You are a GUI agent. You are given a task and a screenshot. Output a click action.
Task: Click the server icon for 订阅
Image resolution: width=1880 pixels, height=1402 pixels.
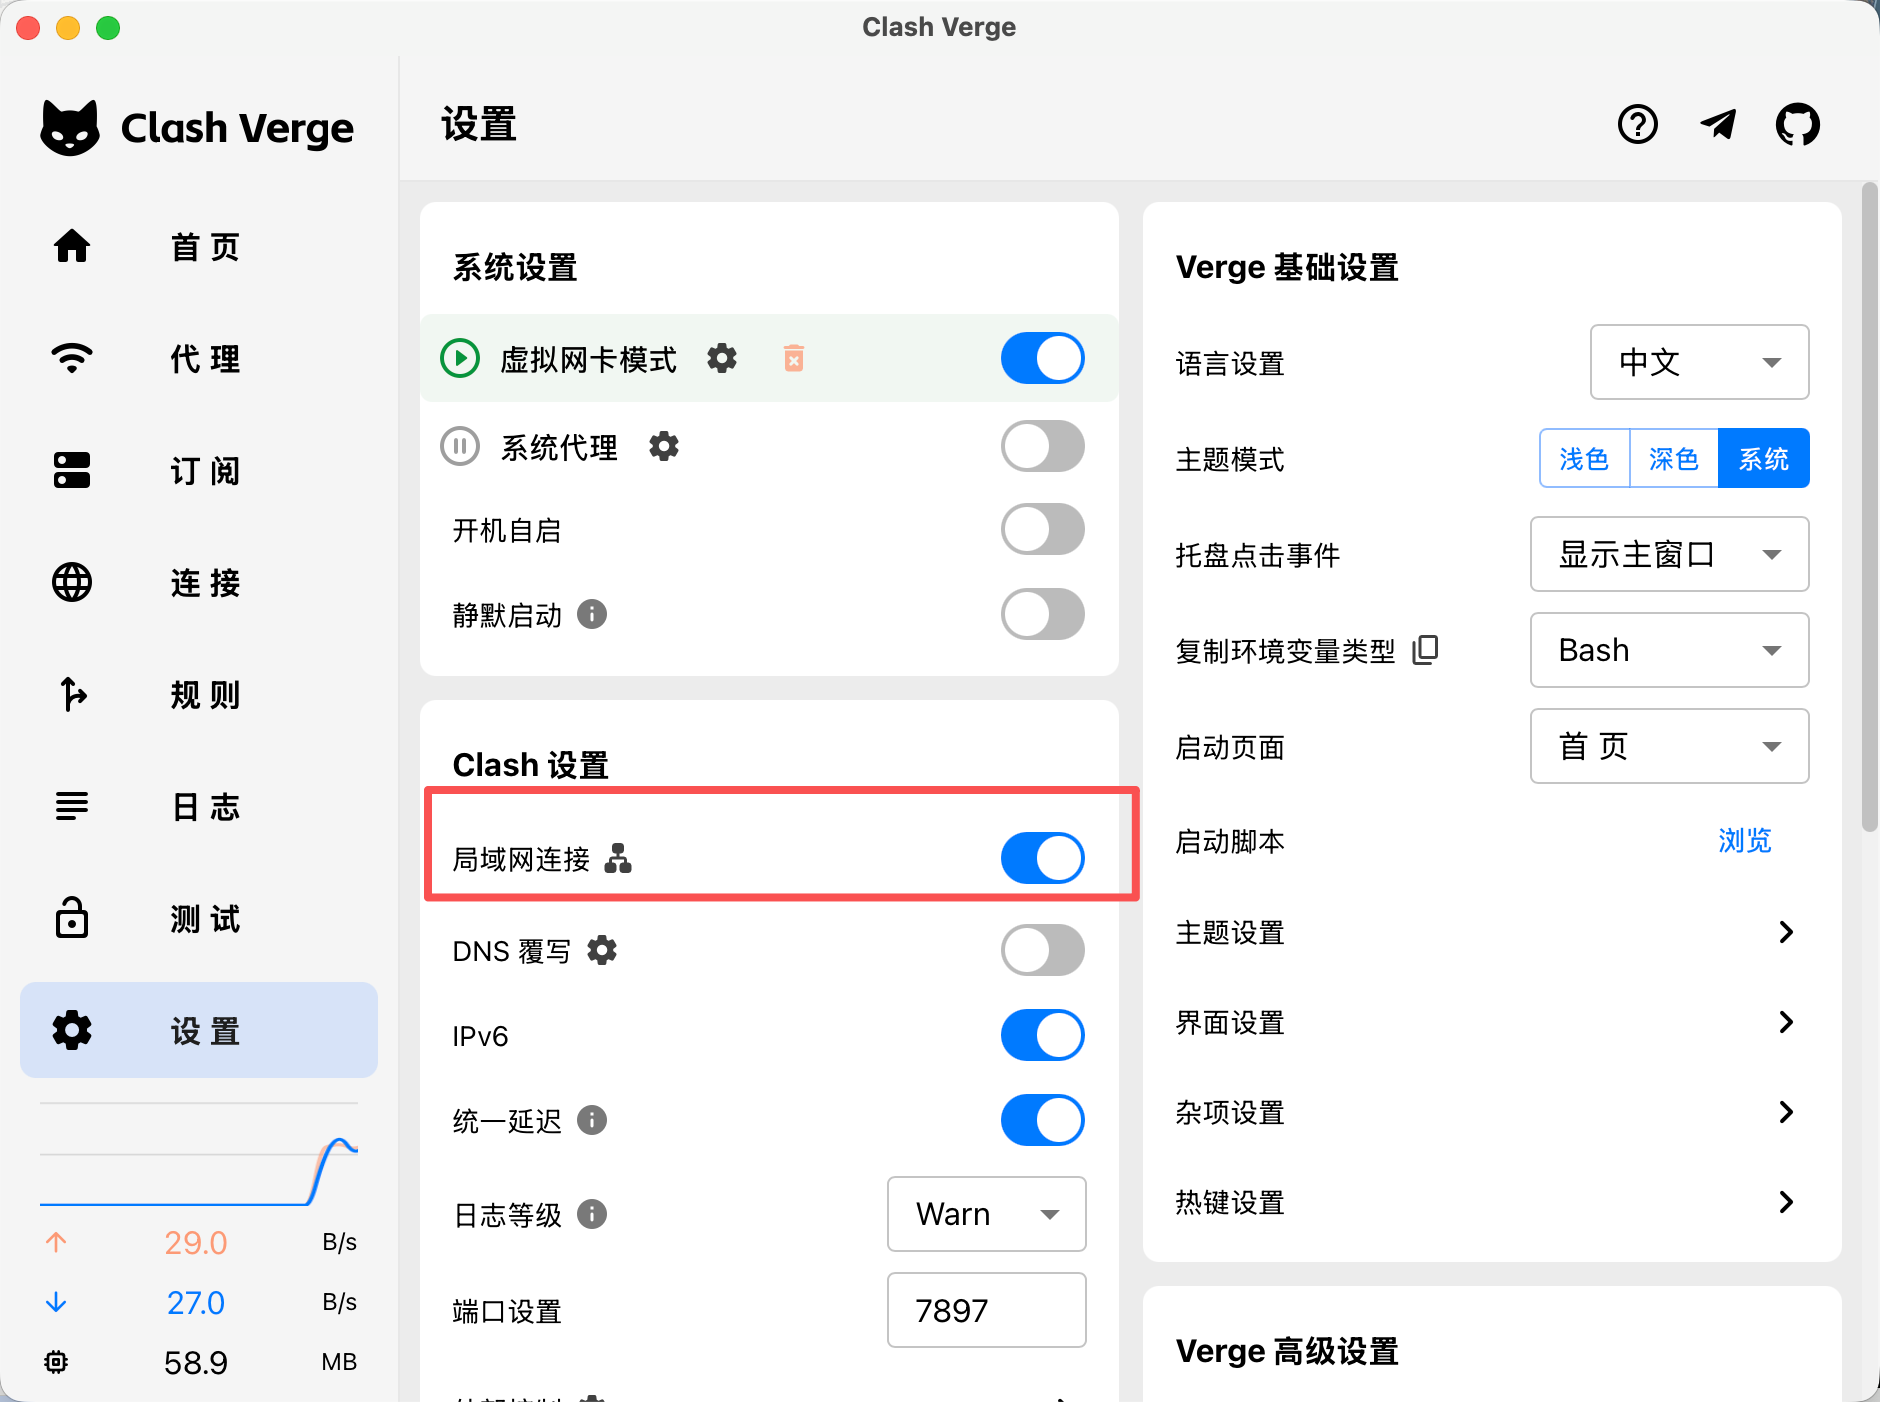tap(72, 470)
